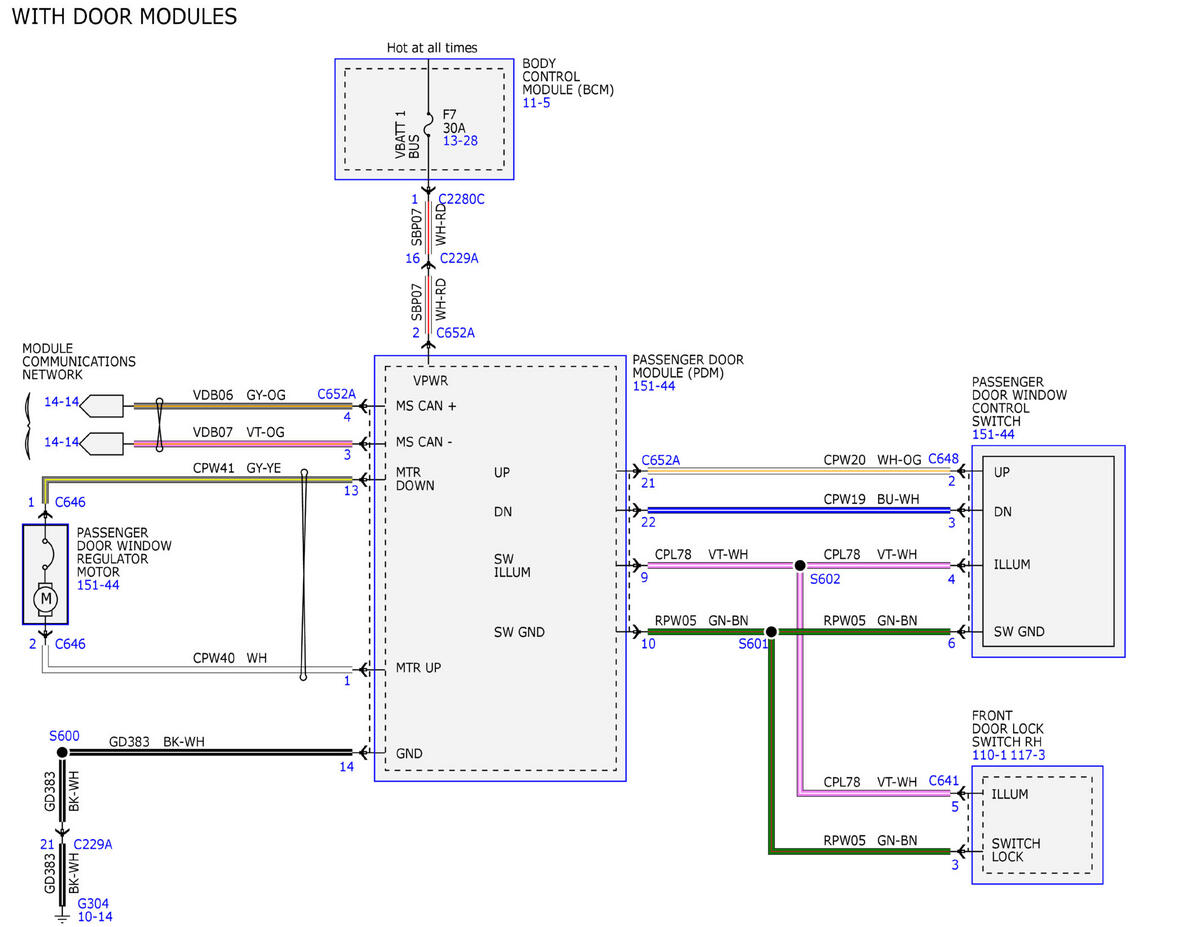Click the "WITH DOOR MODULES" heading
This screenshot has width=1200, height=927.
coord(124,17)
